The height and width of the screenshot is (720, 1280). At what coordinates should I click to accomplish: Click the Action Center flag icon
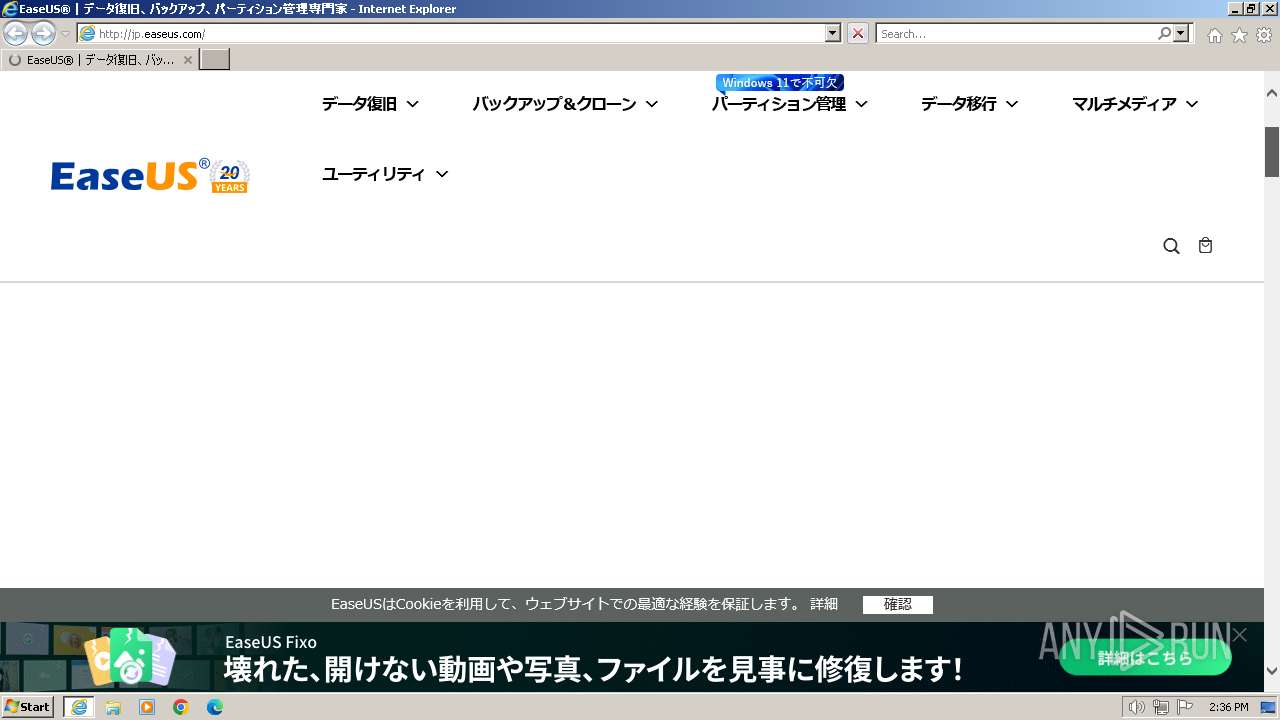(x=1184, y=707)
